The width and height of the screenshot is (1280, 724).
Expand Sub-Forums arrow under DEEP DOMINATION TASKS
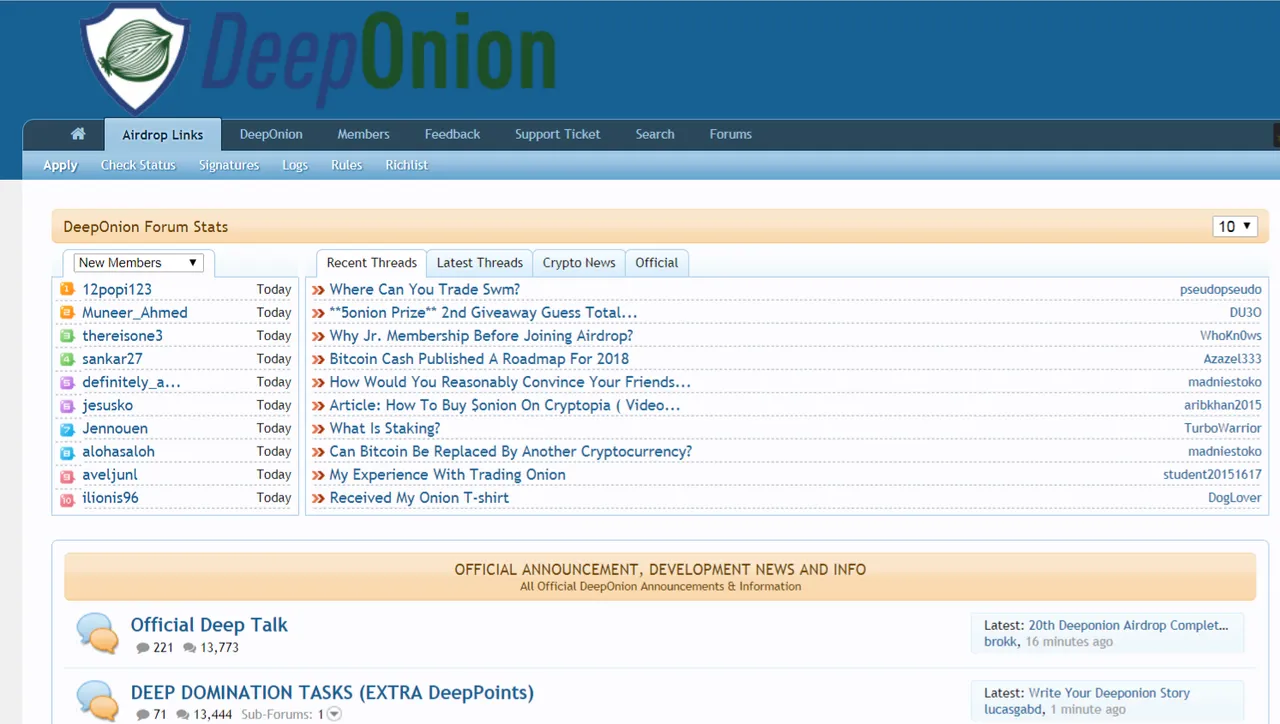click(x=334, y=714)
